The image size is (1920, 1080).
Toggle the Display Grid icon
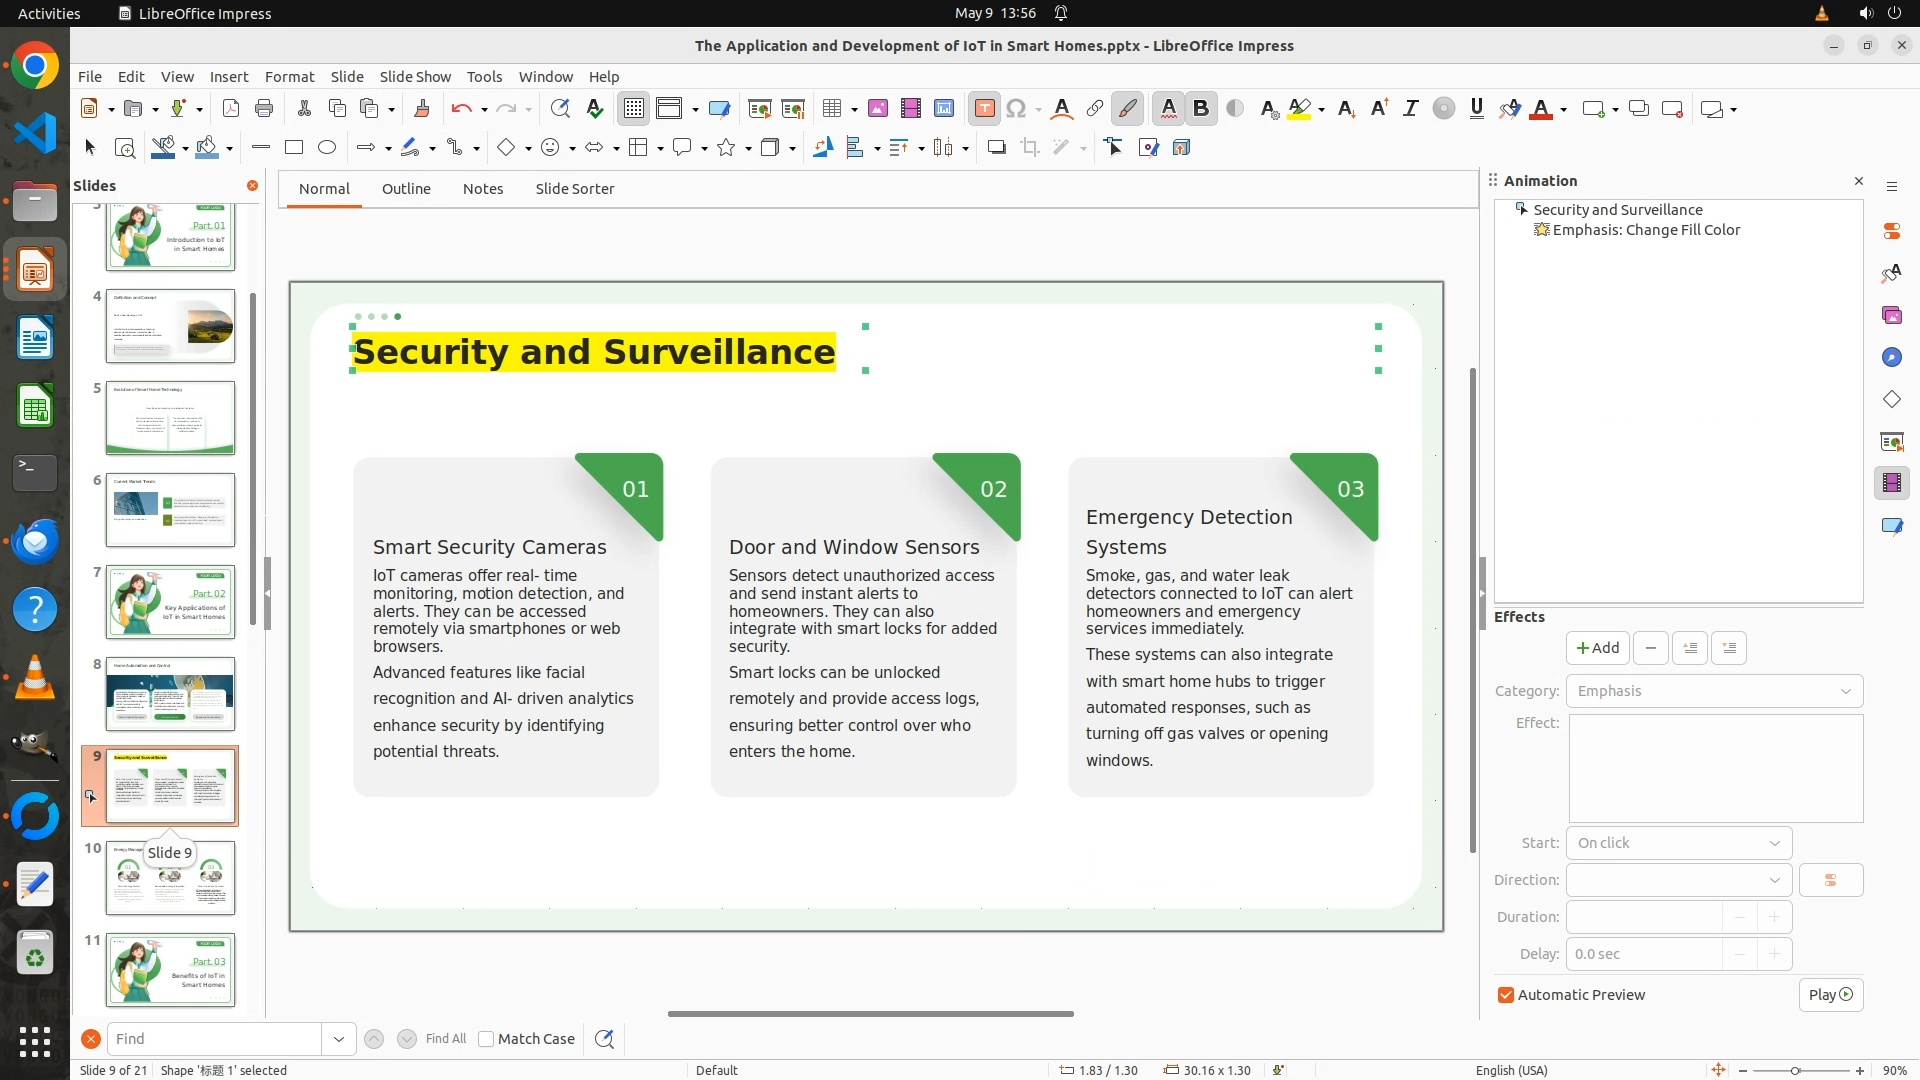pyautogui.click(x=634, y=109)
